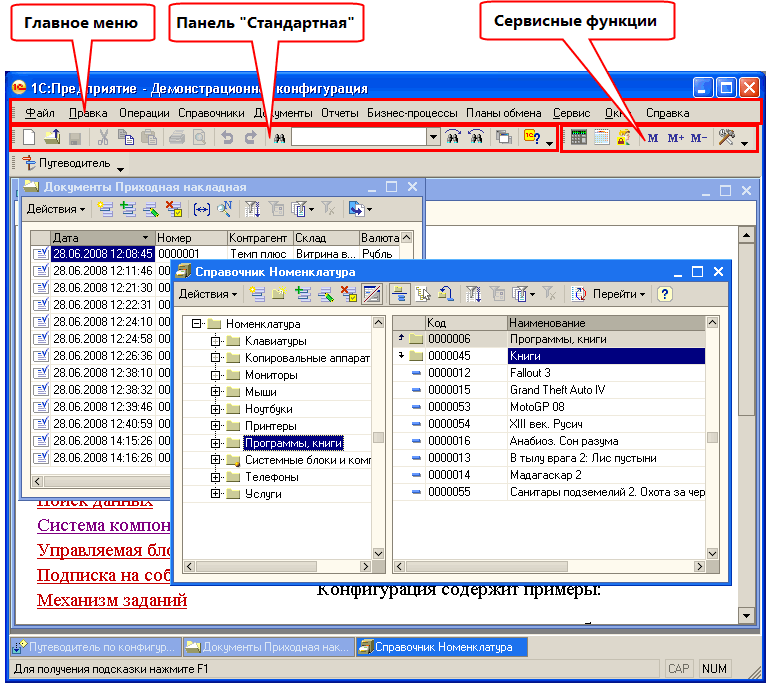The image size is (766, 683).
Task: Expand the Принтеры tree folder
Action: pos(215,426)
